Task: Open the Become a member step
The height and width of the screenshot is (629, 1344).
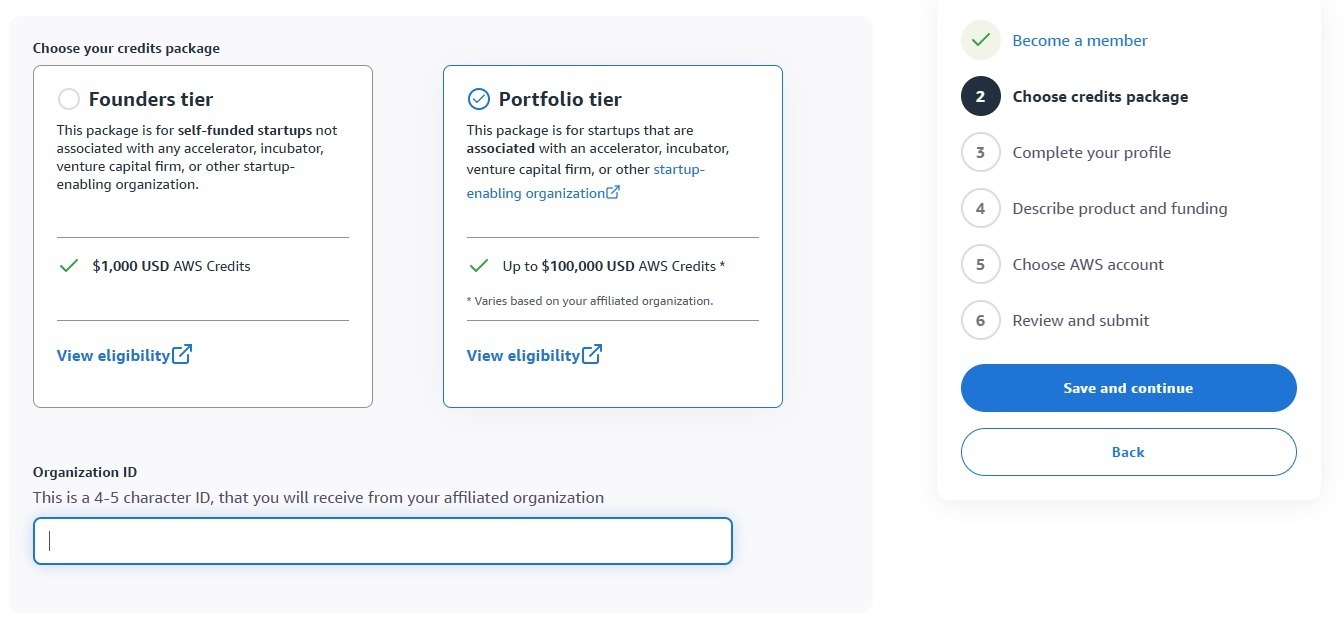Action: [x=1080, y=40]
